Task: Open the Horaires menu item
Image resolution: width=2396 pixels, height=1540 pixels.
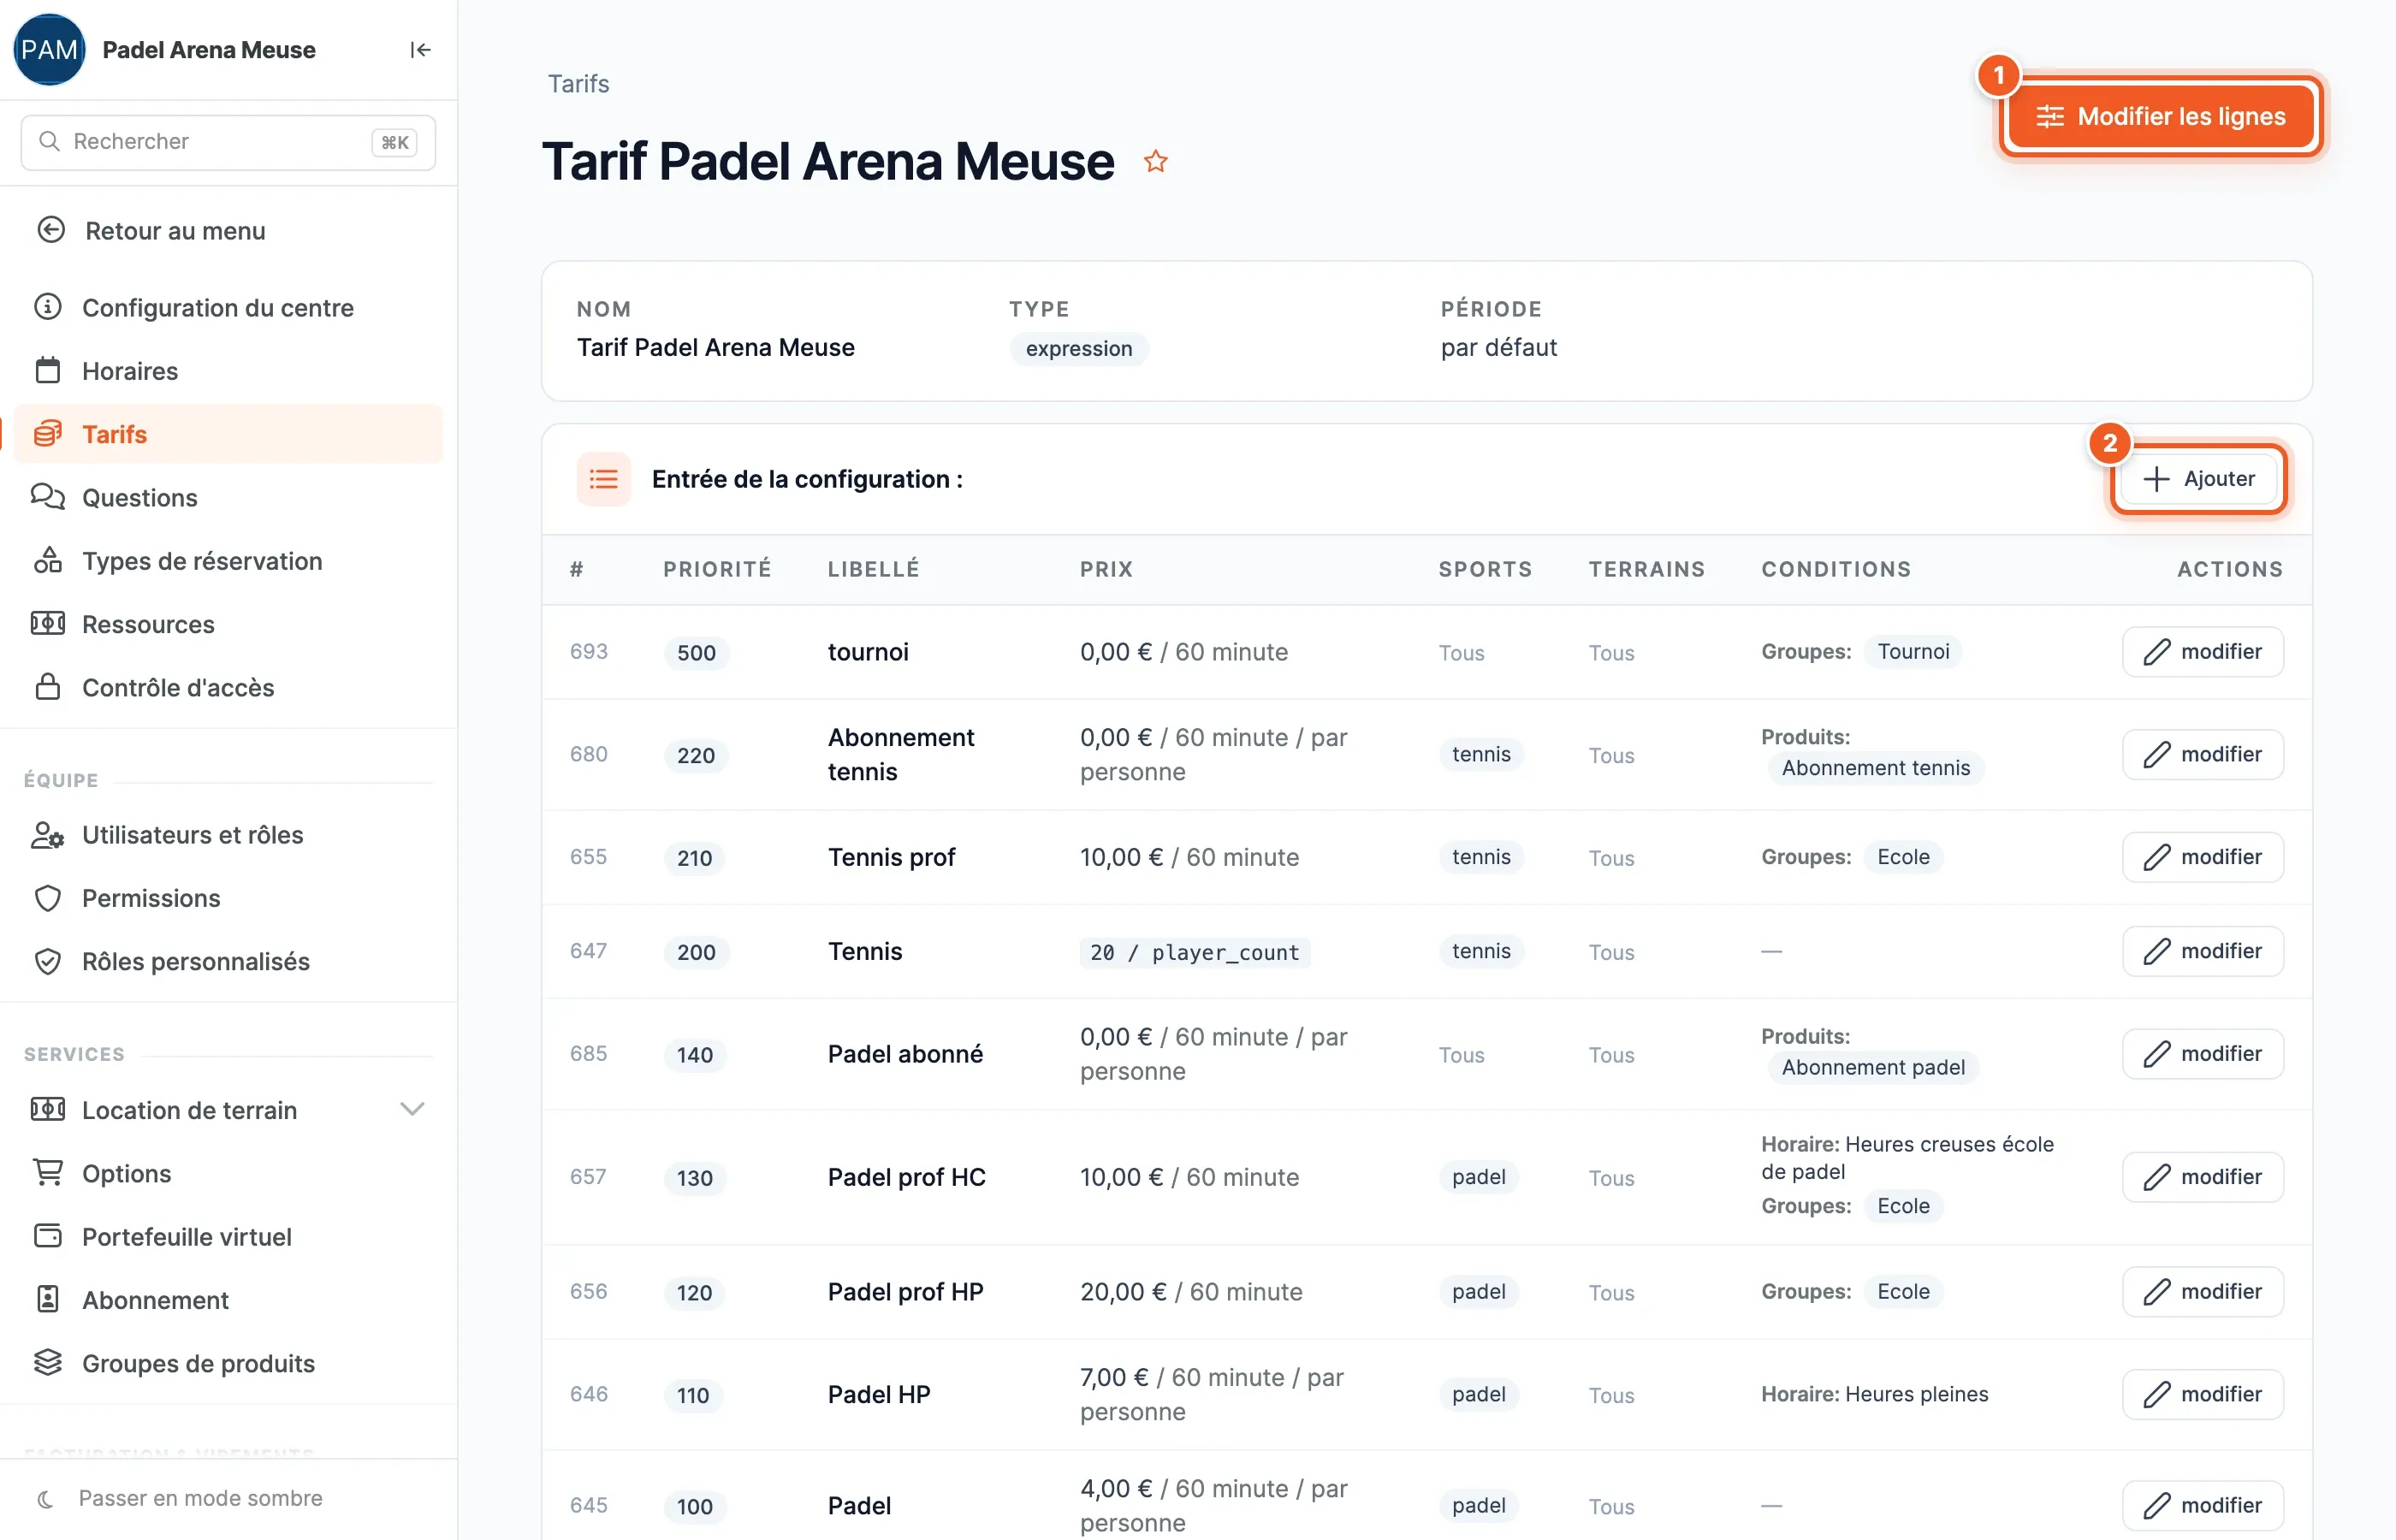Action: (x=229, y=371)
